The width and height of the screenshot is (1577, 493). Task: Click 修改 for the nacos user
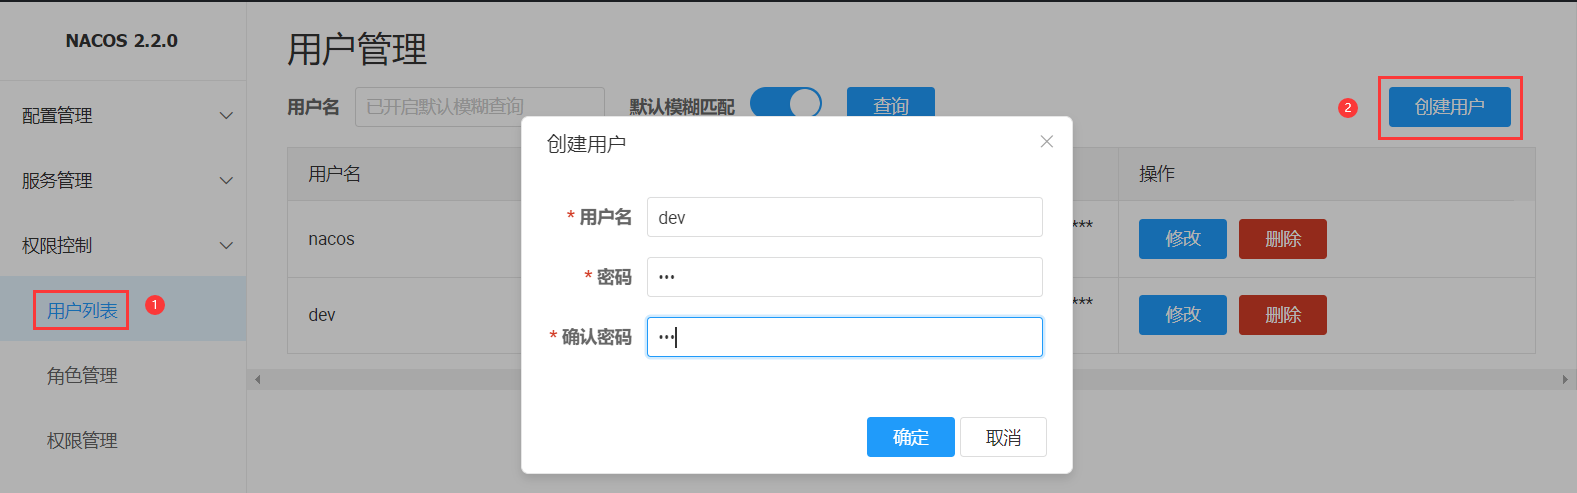pos(1182,239)
